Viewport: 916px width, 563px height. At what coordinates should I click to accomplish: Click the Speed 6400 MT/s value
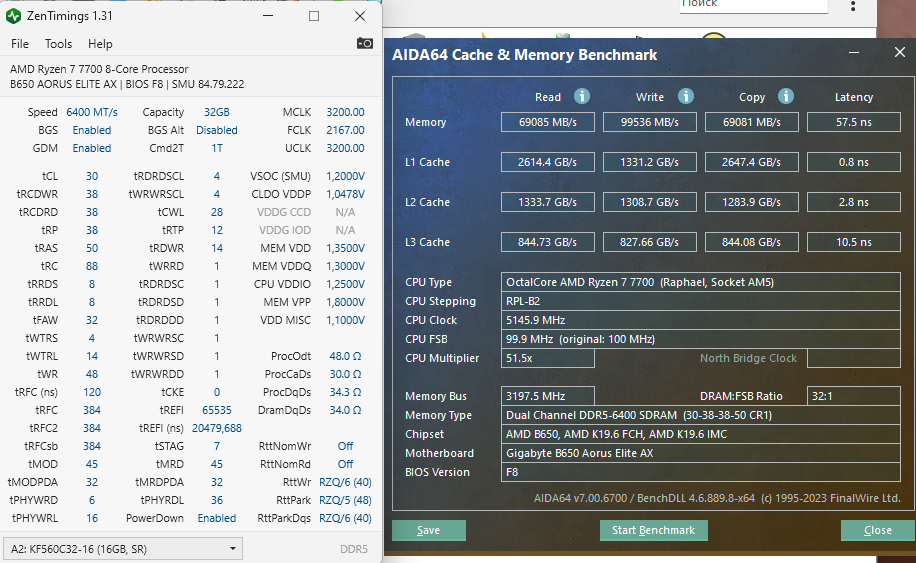coord(92,112)
